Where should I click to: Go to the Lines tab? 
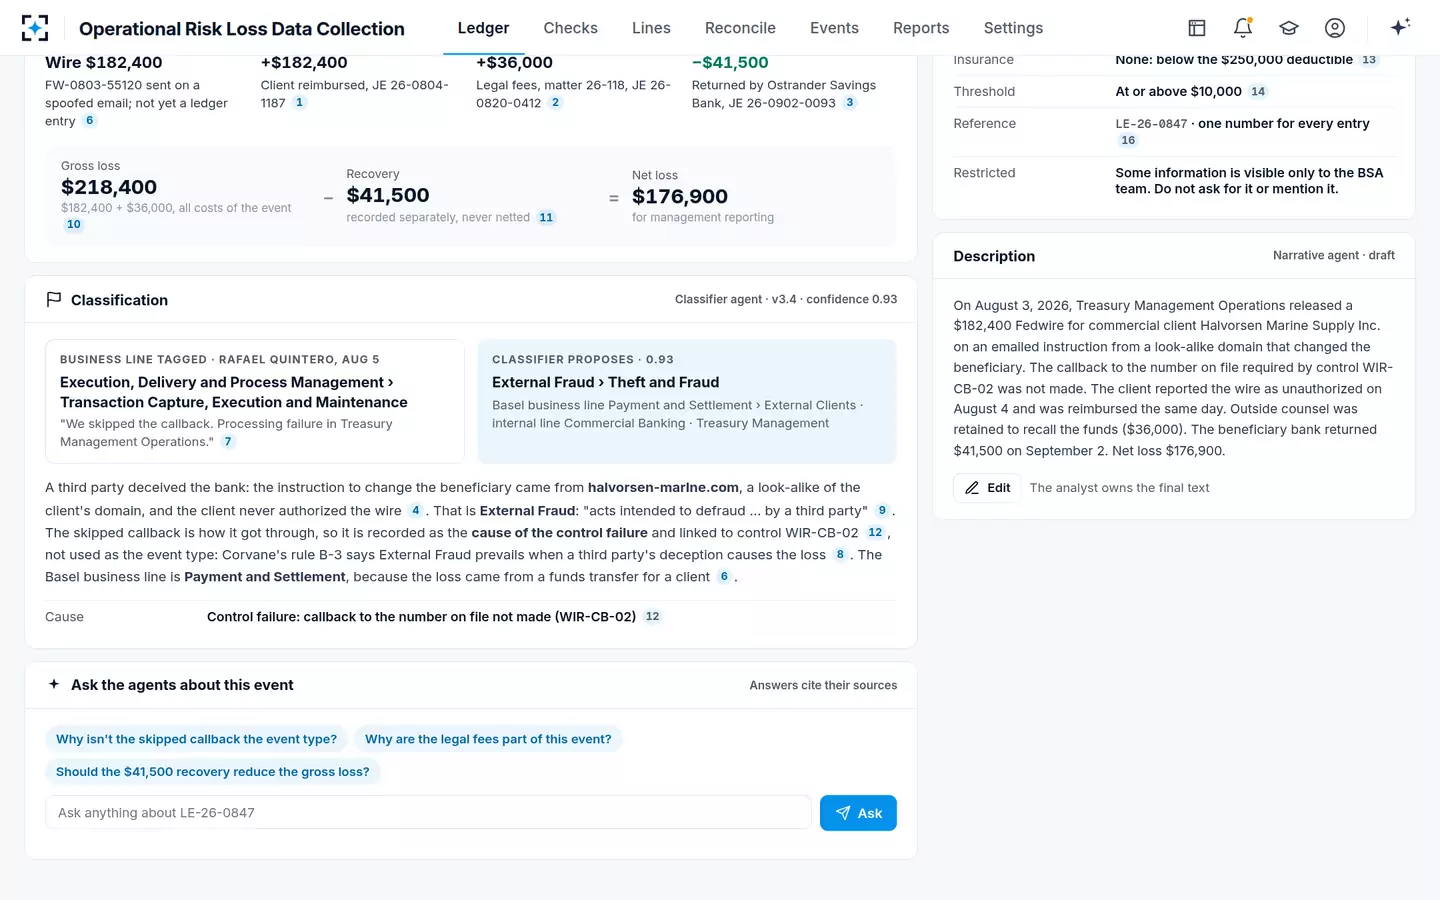coord(651,28)
